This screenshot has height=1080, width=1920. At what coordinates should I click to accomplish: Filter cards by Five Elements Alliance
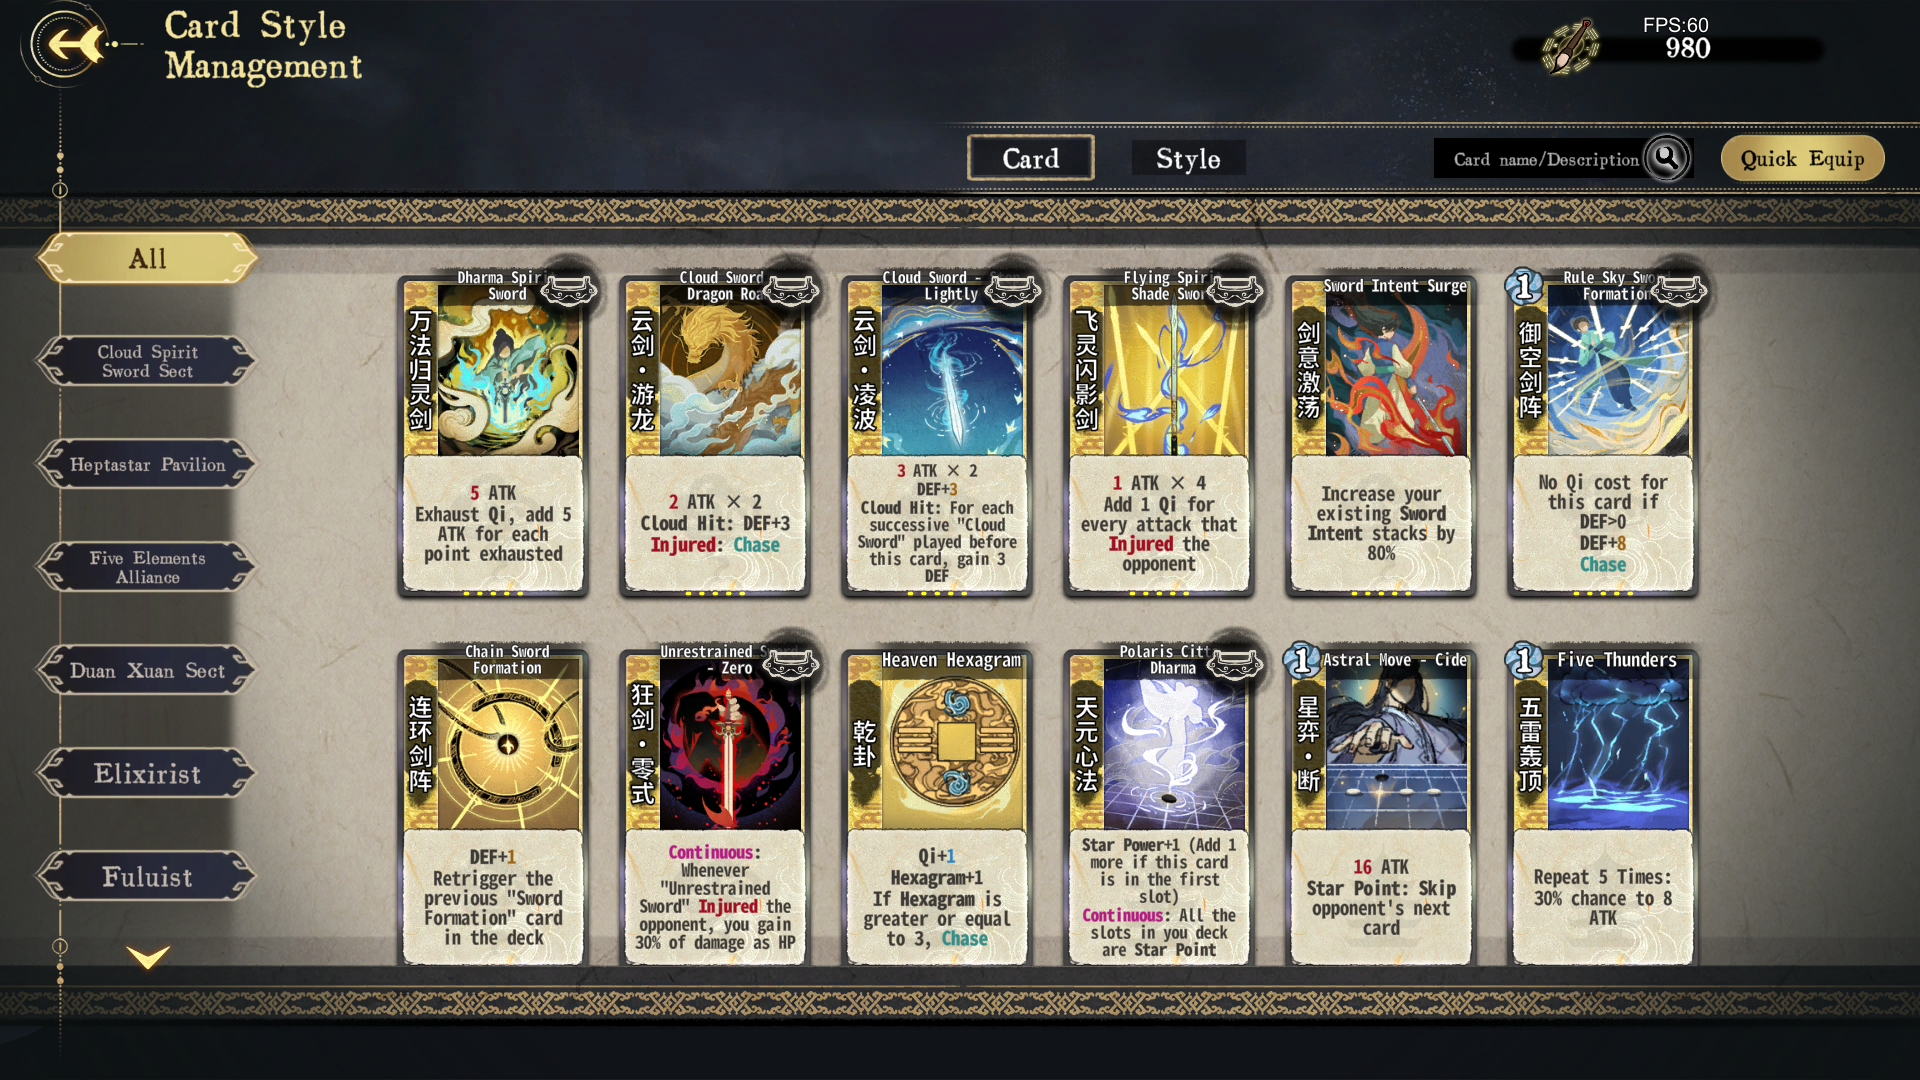147,567
